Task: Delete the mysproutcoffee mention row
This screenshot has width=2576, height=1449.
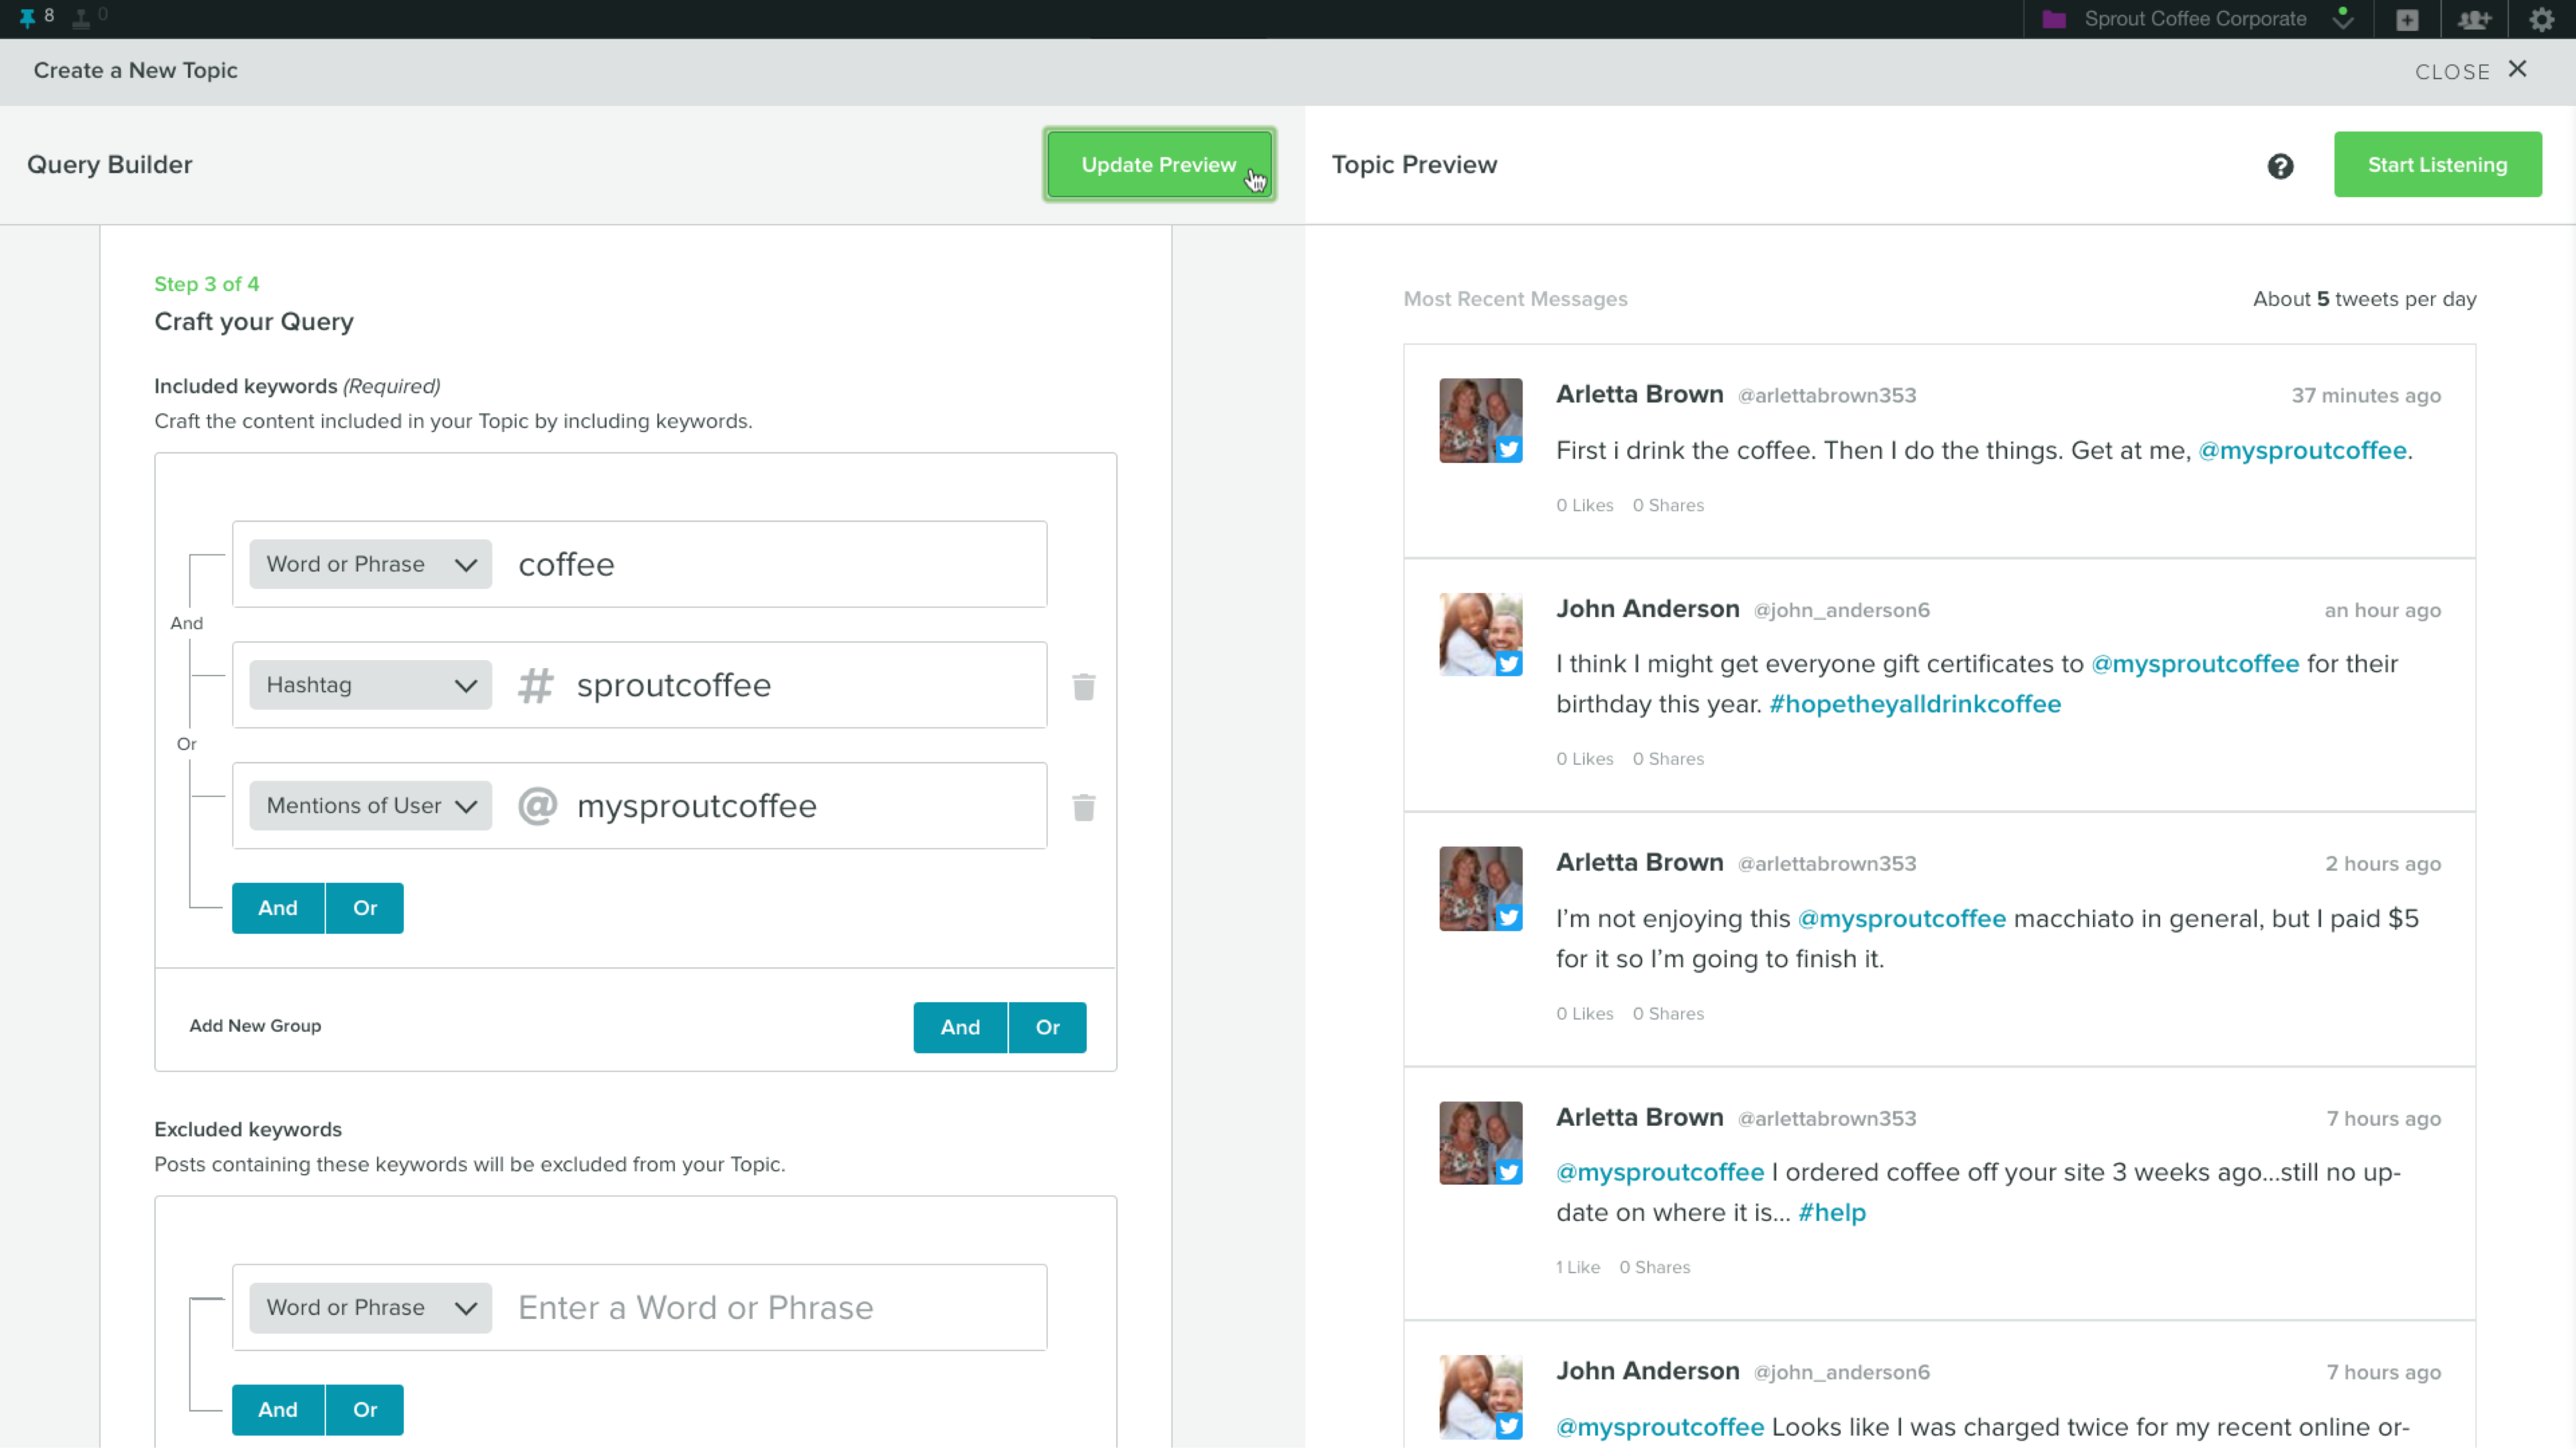Action: click(x=1084, y=808)
